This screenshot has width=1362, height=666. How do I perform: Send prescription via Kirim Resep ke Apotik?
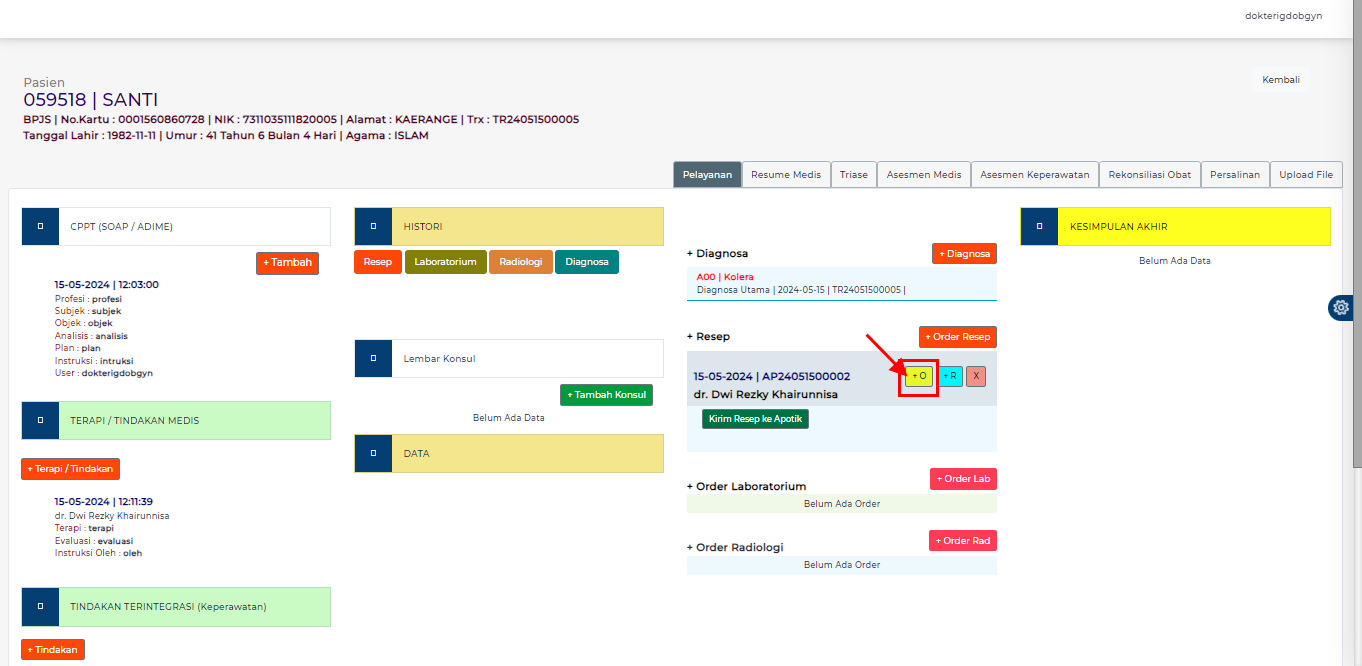pyautogui.click(x=755, y=419)
